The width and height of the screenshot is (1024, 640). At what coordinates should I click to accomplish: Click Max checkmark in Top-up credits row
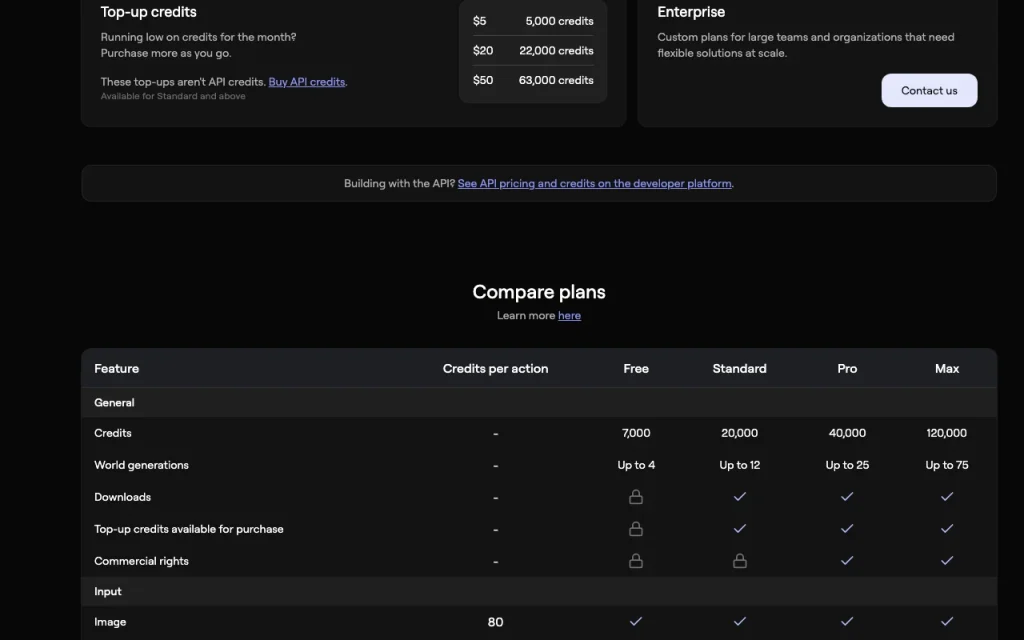click(x=946, y=528)
